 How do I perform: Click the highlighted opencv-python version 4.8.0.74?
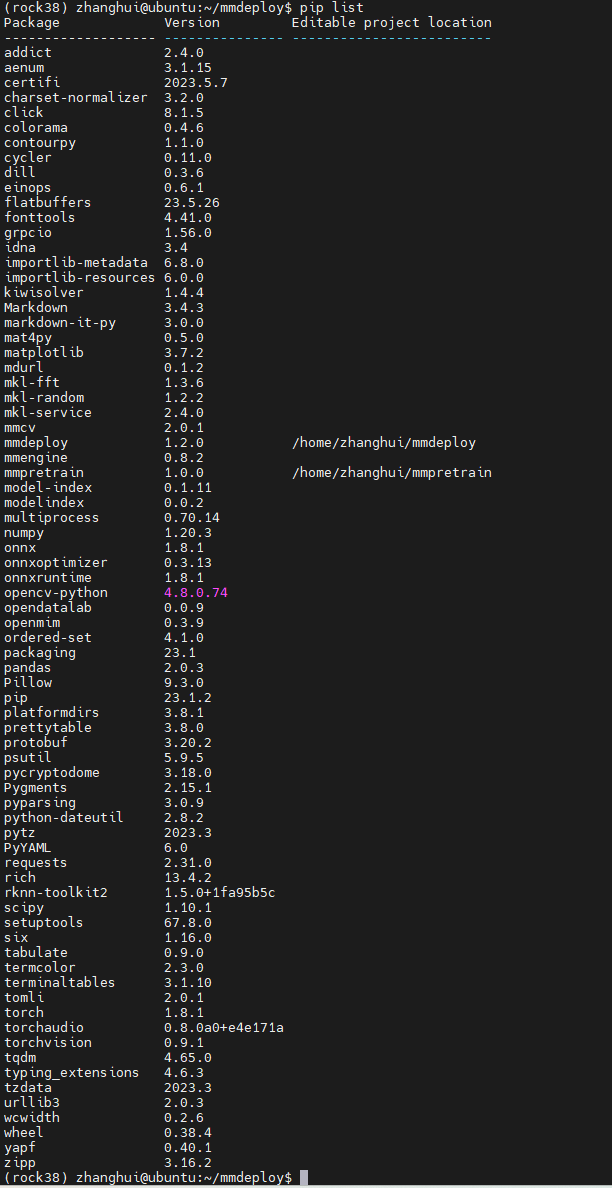tap(196, 593)
